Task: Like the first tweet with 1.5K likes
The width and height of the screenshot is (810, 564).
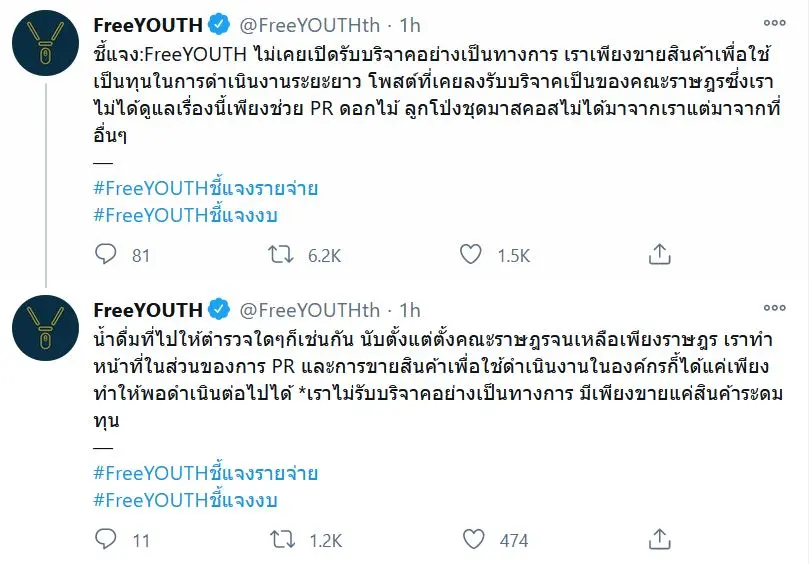Action: [x=471, y=255]
